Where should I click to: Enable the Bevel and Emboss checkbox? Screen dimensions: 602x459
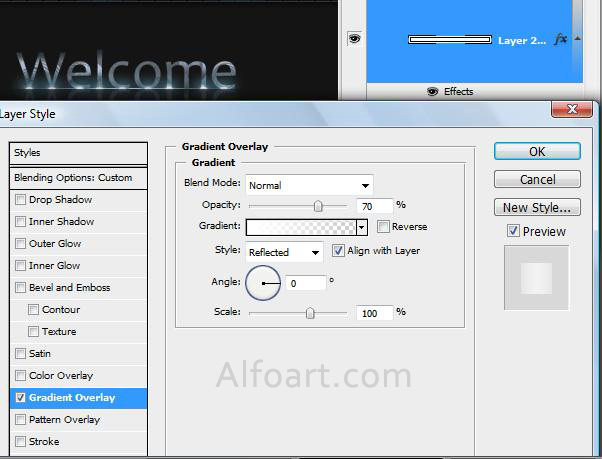pyautogui.click(x=20, y=287)
